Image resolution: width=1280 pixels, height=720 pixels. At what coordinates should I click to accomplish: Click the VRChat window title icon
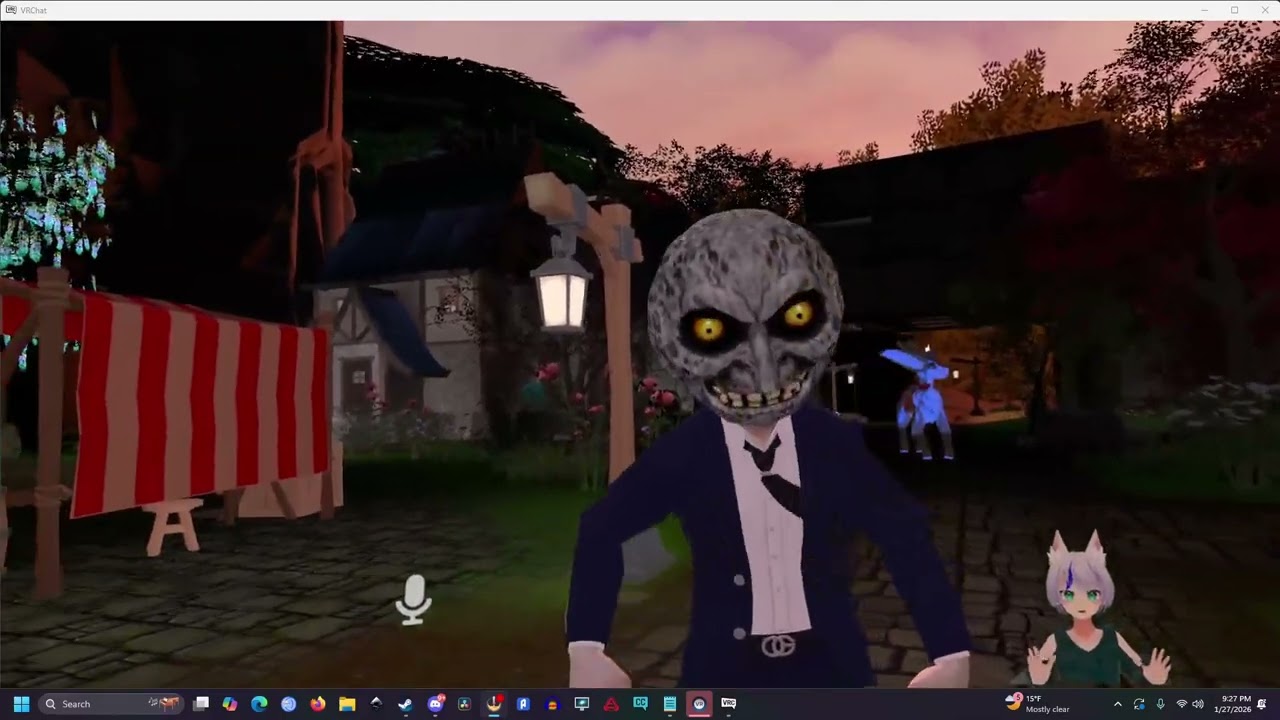coord(10,10)
